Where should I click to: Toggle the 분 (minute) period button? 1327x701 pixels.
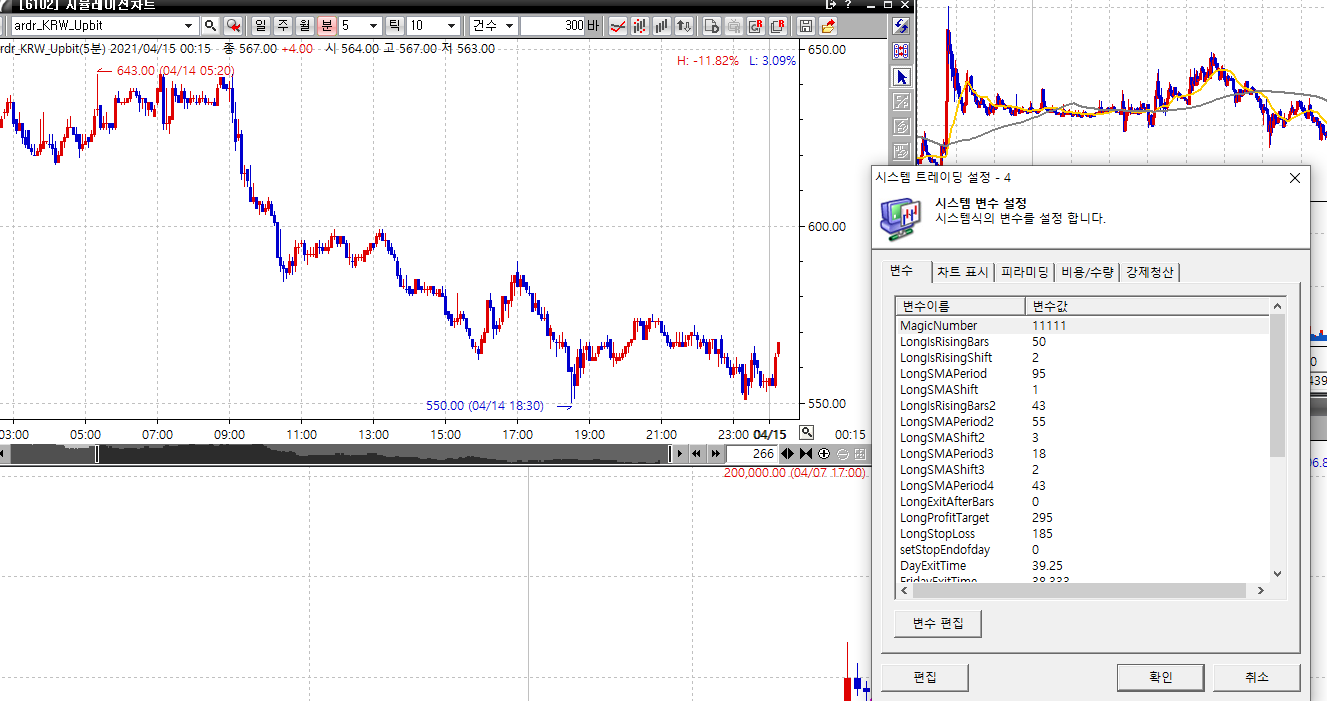pyautogui.click(x=326, y=26)
